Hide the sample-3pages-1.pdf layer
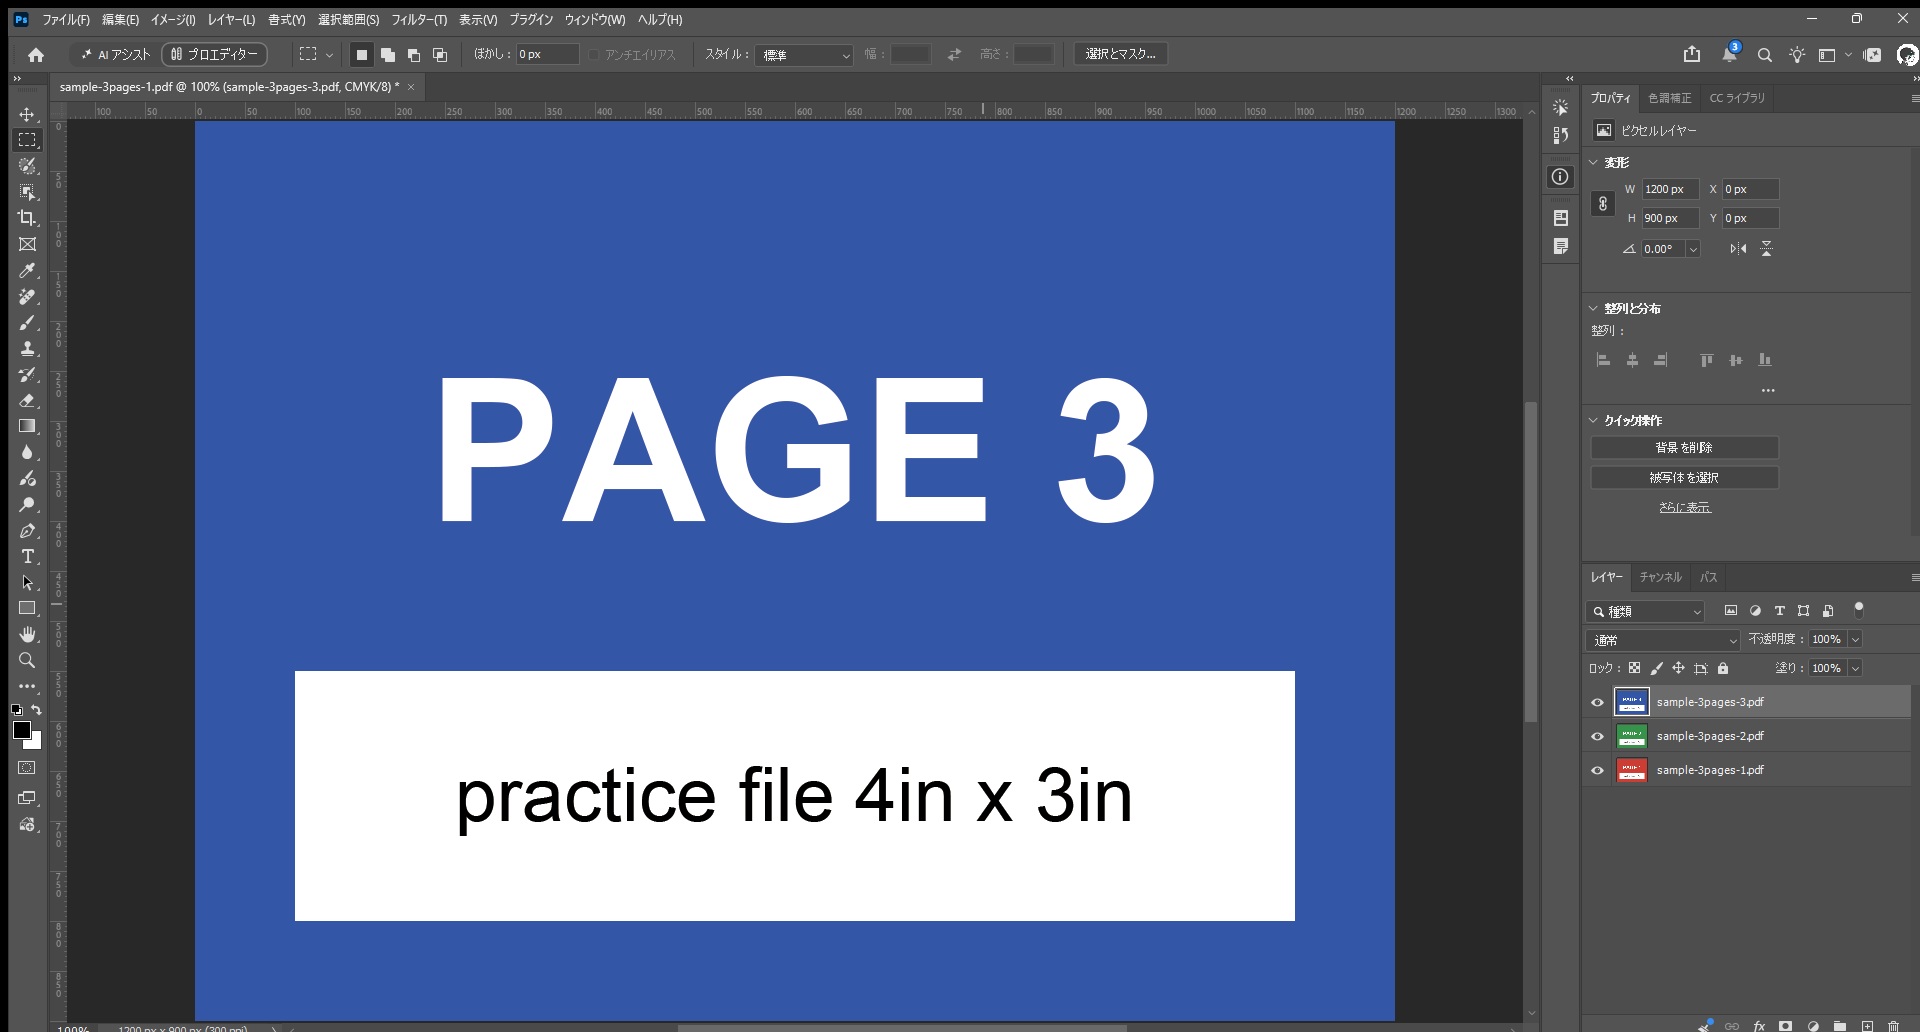Screen dimensions: 1920x1032 (x=1597, y=770)
